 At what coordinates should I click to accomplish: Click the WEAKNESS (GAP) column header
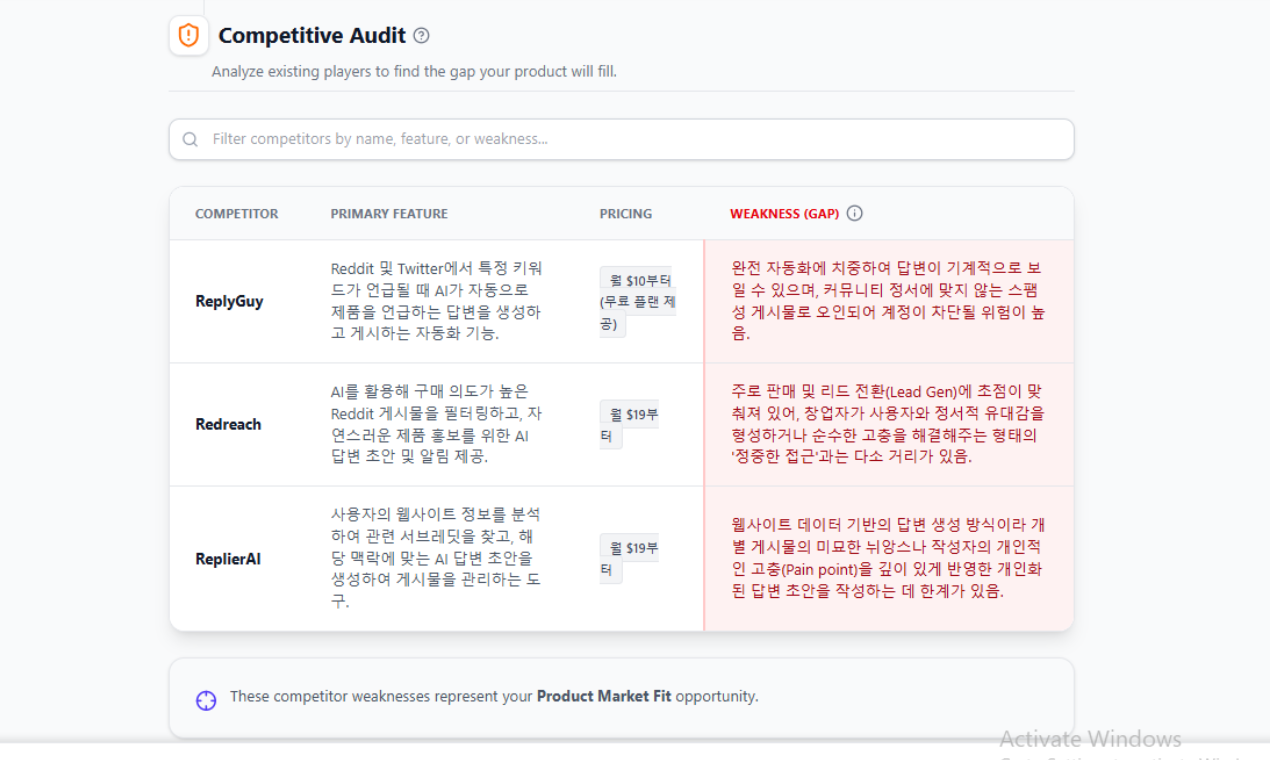[x=789, y=213]
